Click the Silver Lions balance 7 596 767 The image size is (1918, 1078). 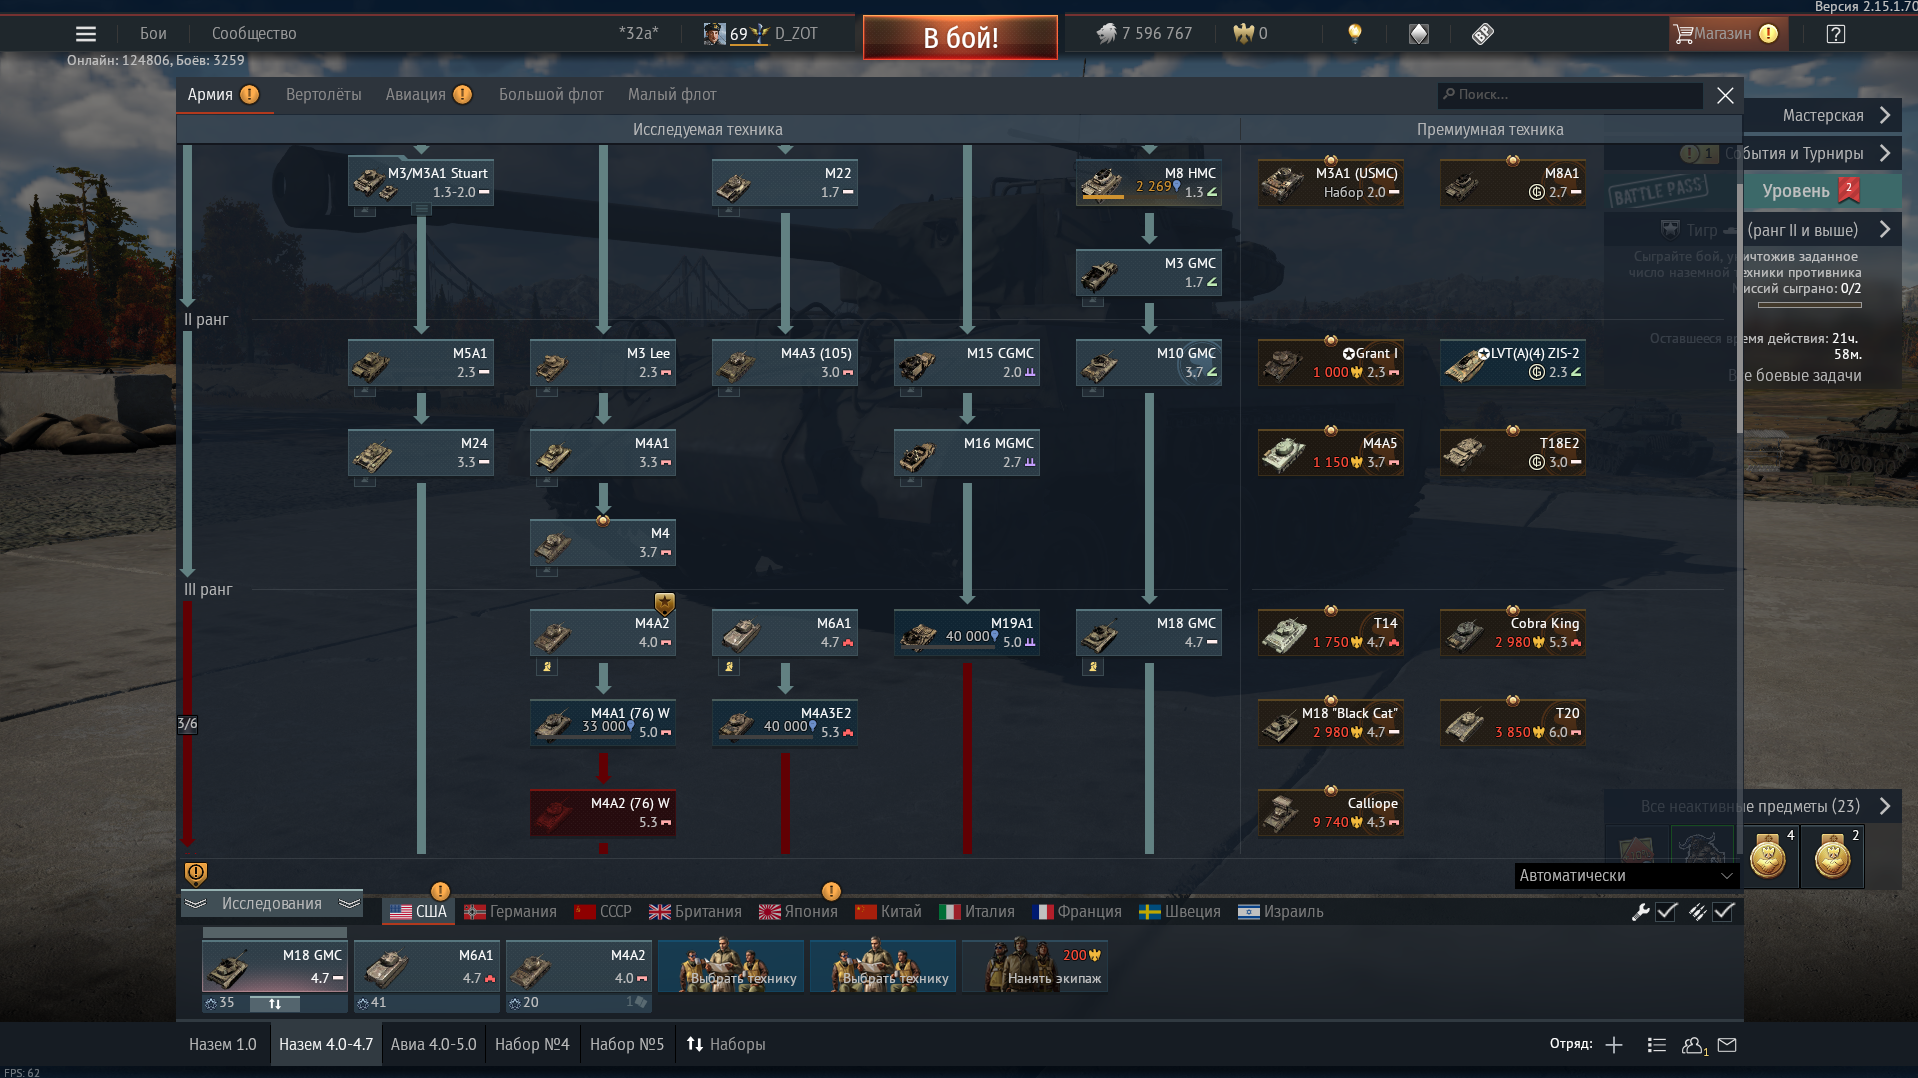point(1144,34)
